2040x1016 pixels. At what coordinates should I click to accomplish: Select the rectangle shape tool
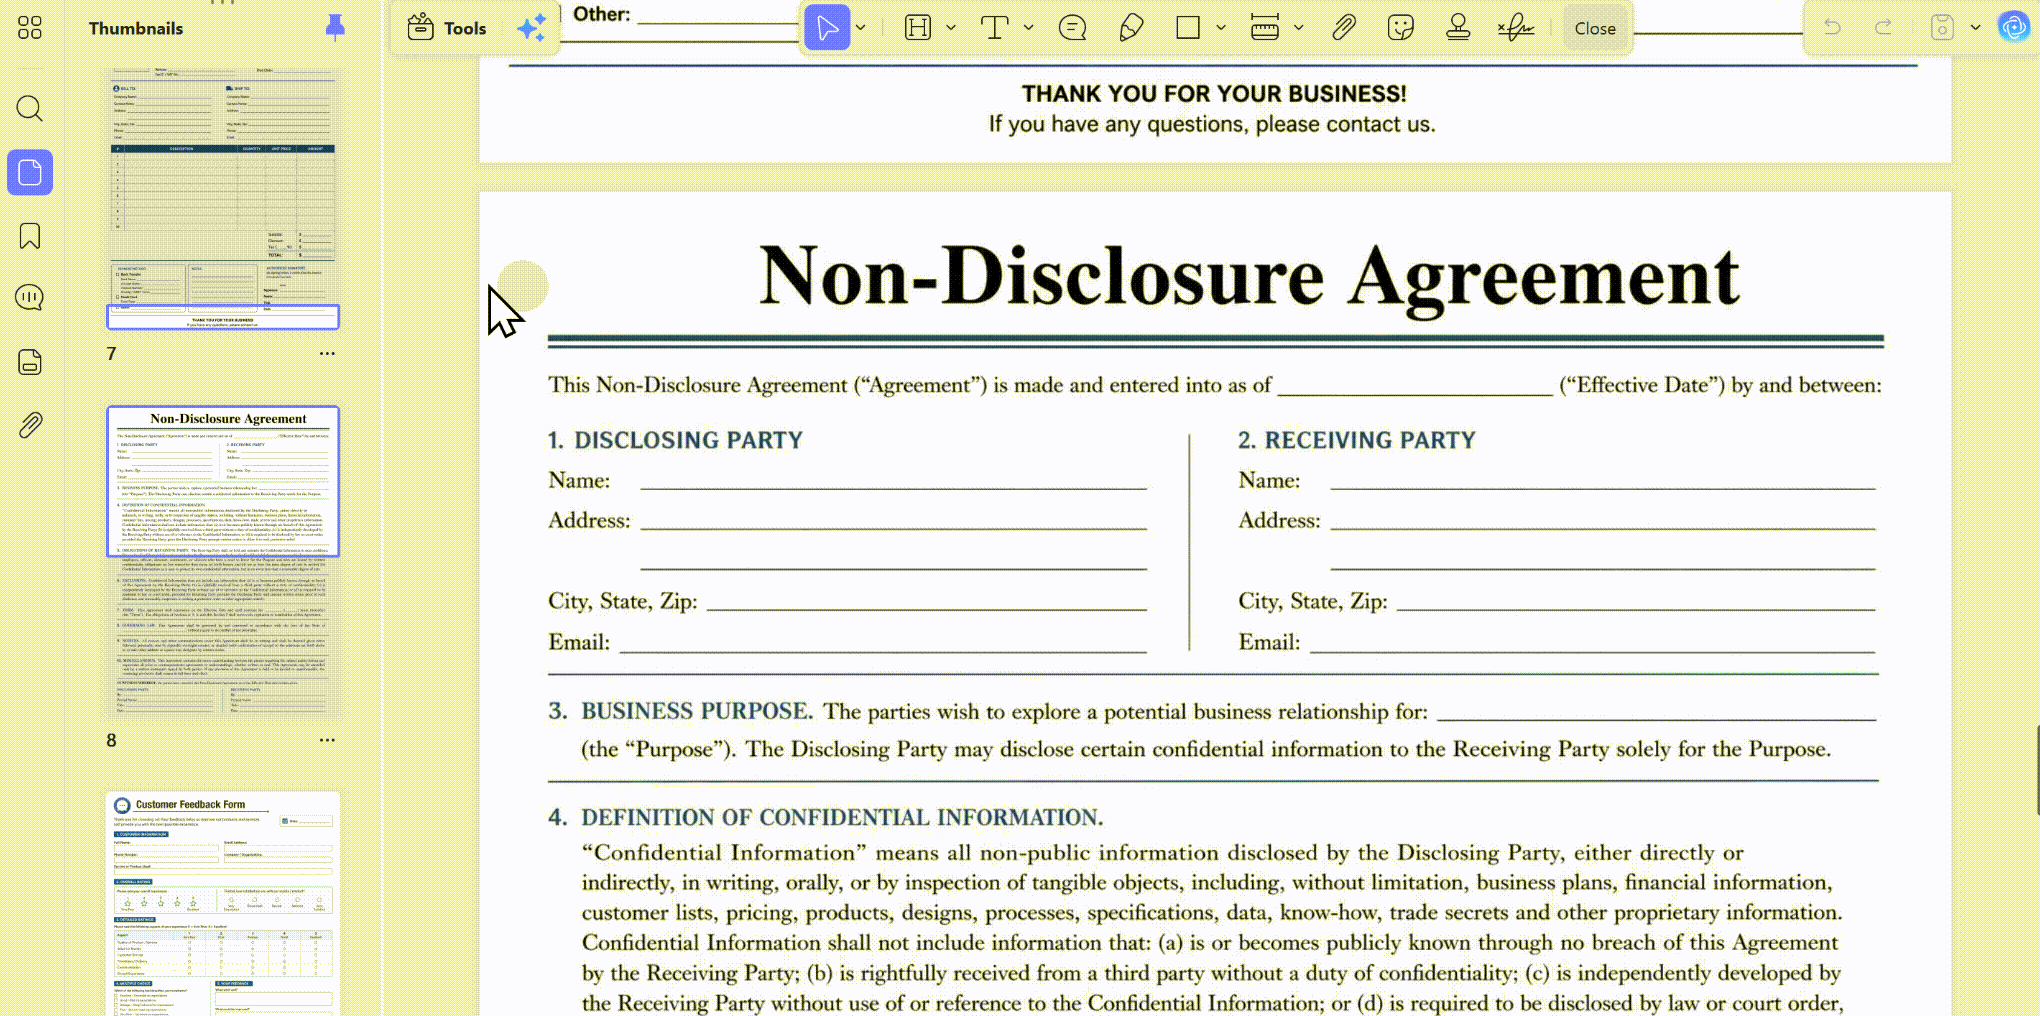1188,28
